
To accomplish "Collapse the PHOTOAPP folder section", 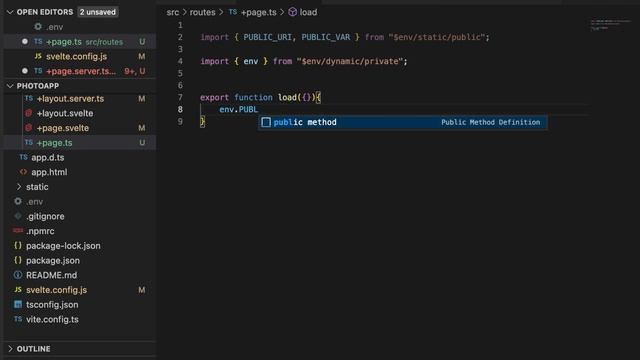I will [x=10, y=86].
